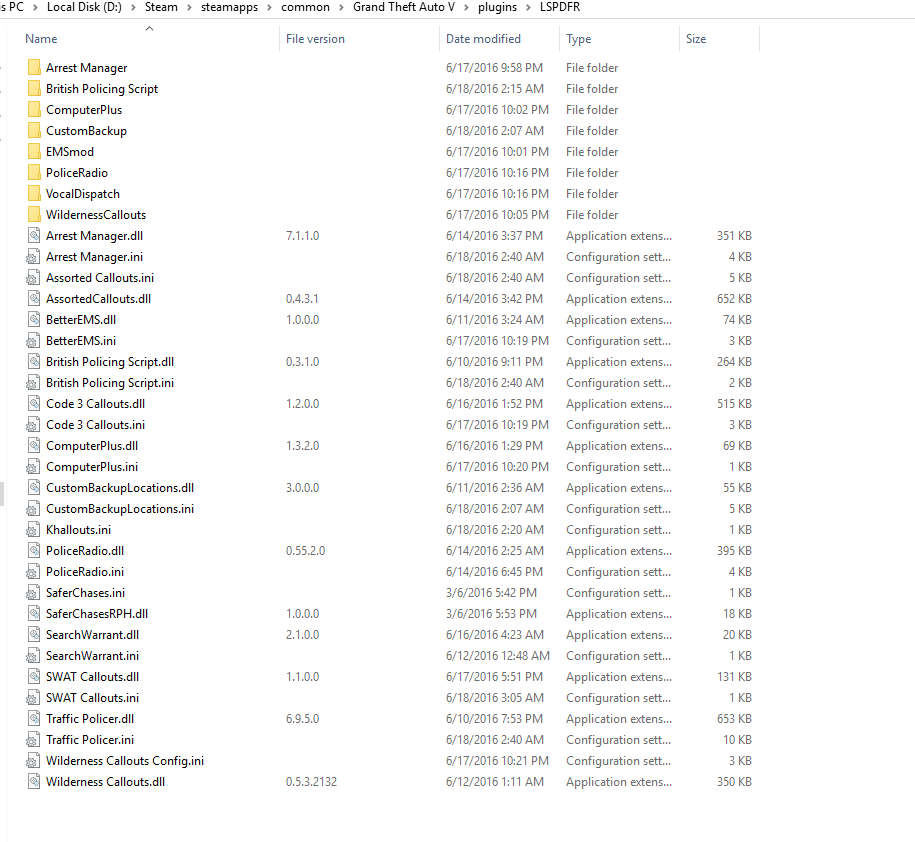Open the chevron after Grand Theft Auto V

[467, 8]
